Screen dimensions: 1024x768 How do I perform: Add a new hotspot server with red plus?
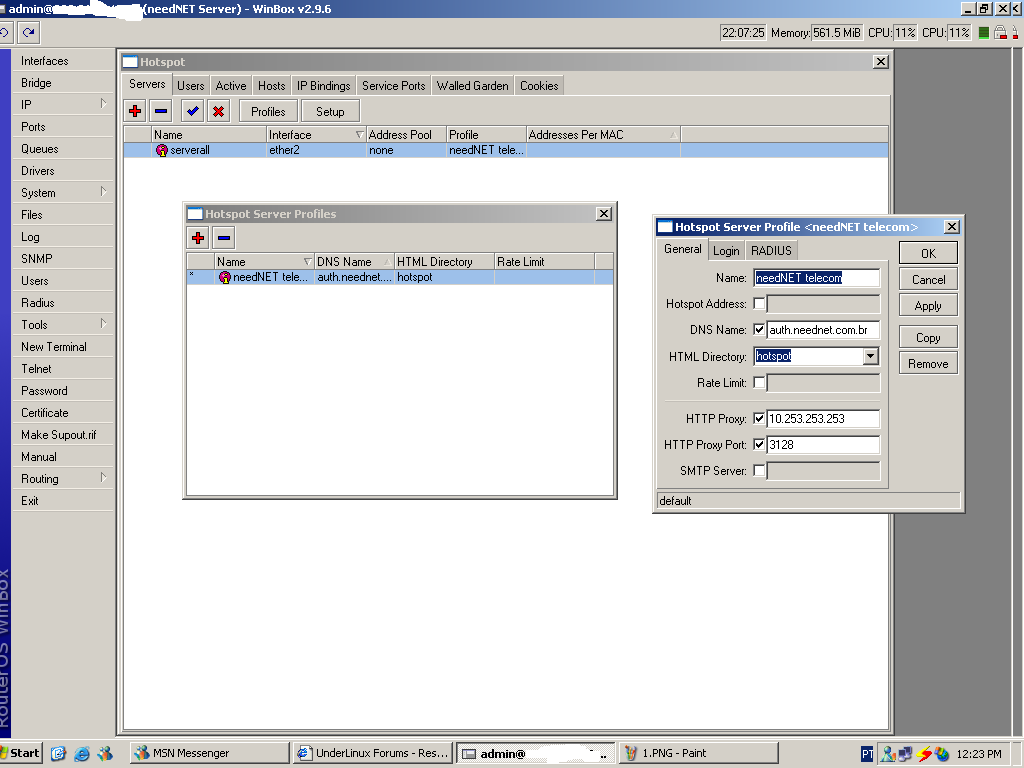(135, 111)
